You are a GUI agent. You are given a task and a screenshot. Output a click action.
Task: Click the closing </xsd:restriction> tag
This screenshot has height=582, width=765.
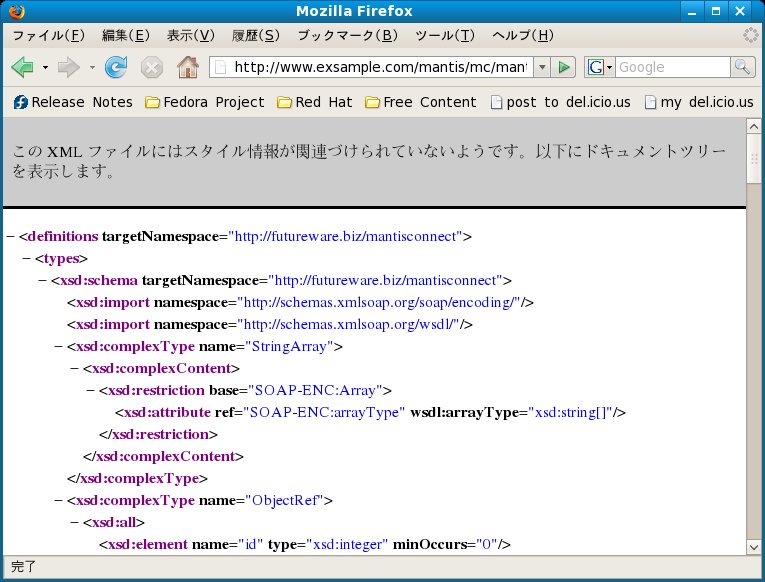tap(158, 434)
